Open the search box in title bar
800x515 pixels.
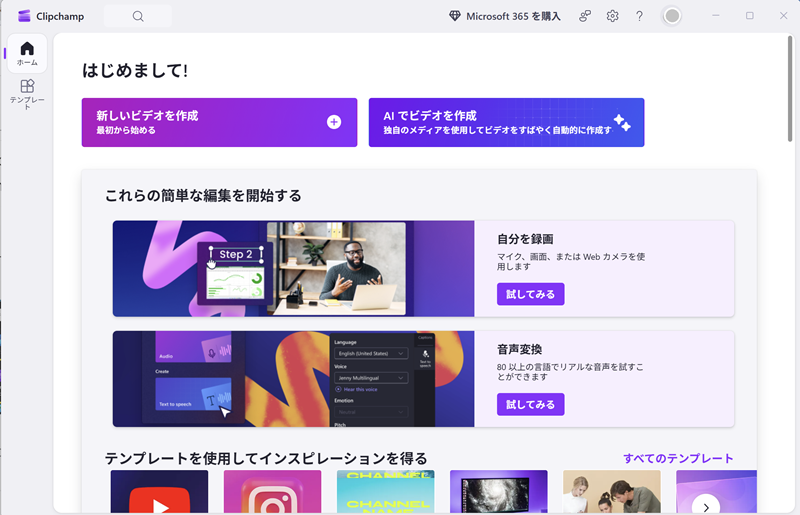[138, 16]
